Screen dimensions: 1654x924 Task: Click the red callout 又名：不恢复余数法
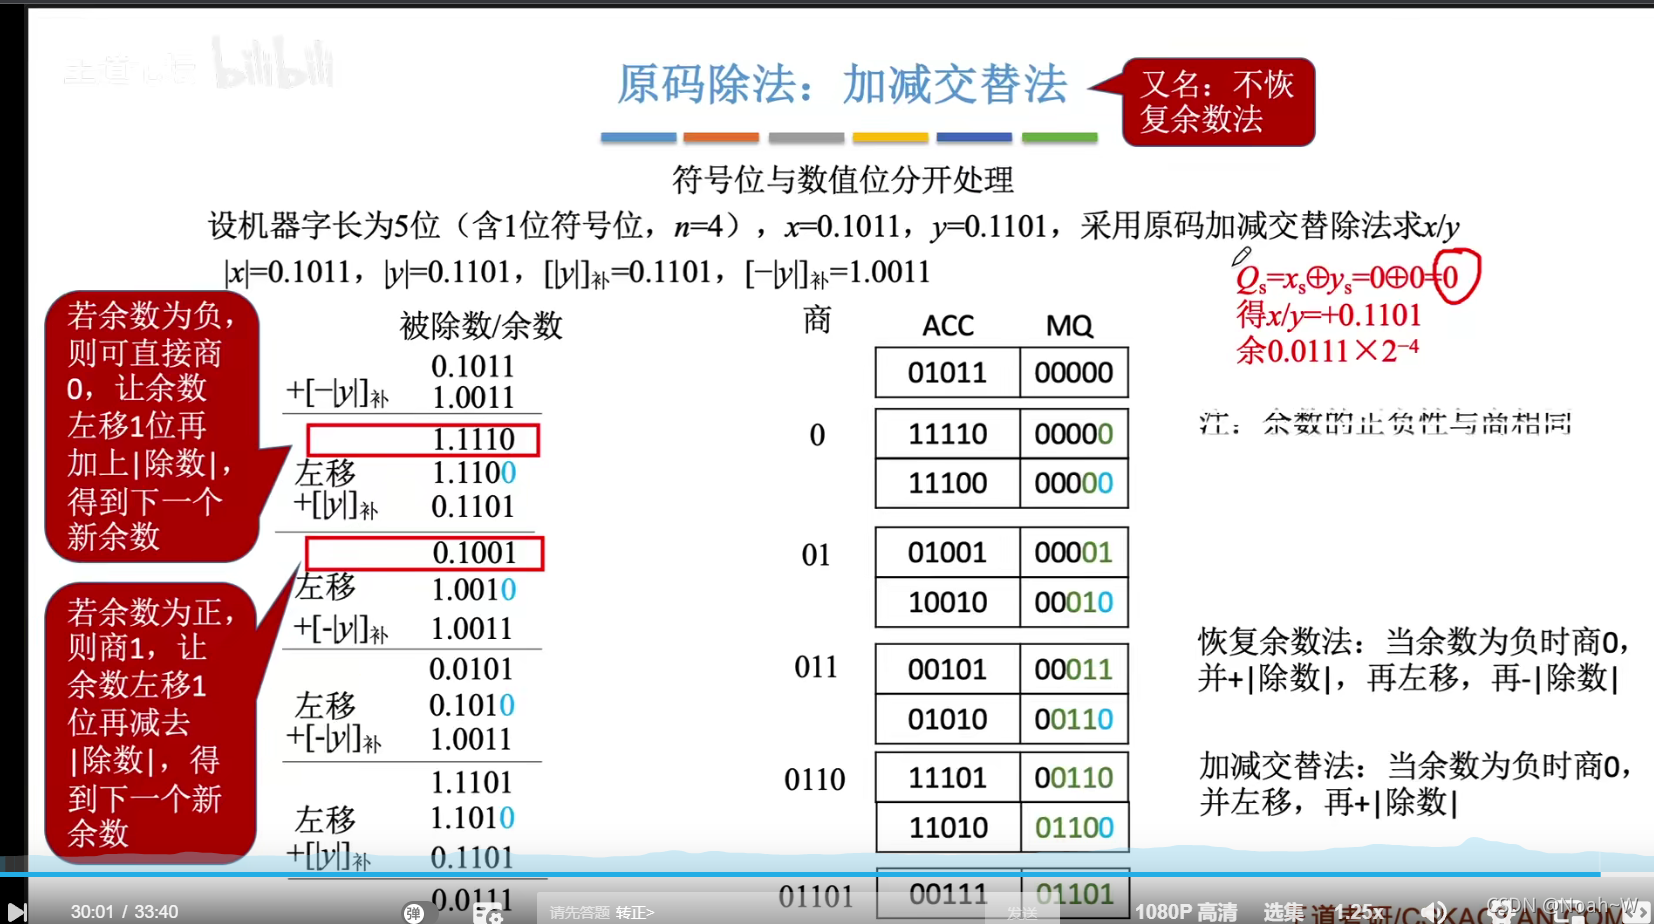pyautogui.click(x=1218, y=102)
